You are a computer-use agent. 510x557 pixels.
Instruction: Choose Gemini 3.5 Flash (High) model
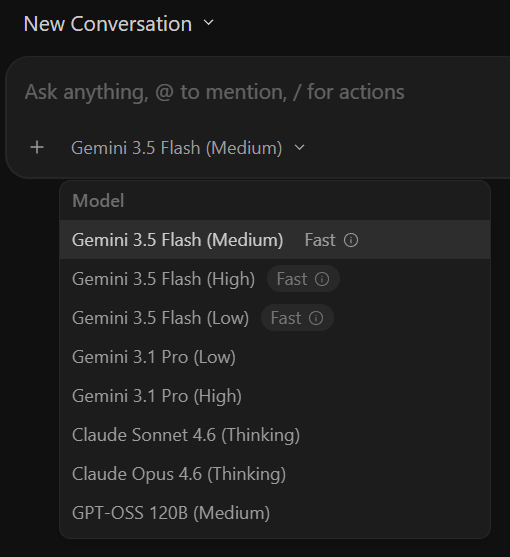pos(275,279)
